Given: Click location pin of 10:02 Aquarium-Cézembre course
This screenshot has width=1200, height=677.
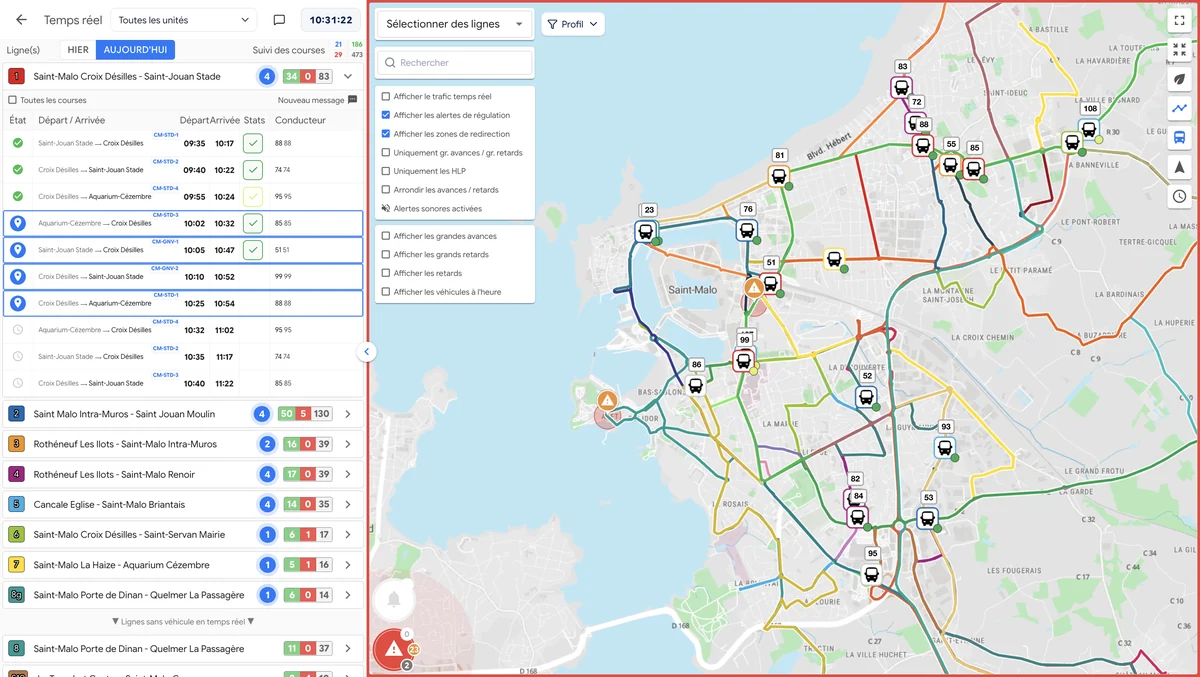Looking at the screenshot, I should point(17,223).
